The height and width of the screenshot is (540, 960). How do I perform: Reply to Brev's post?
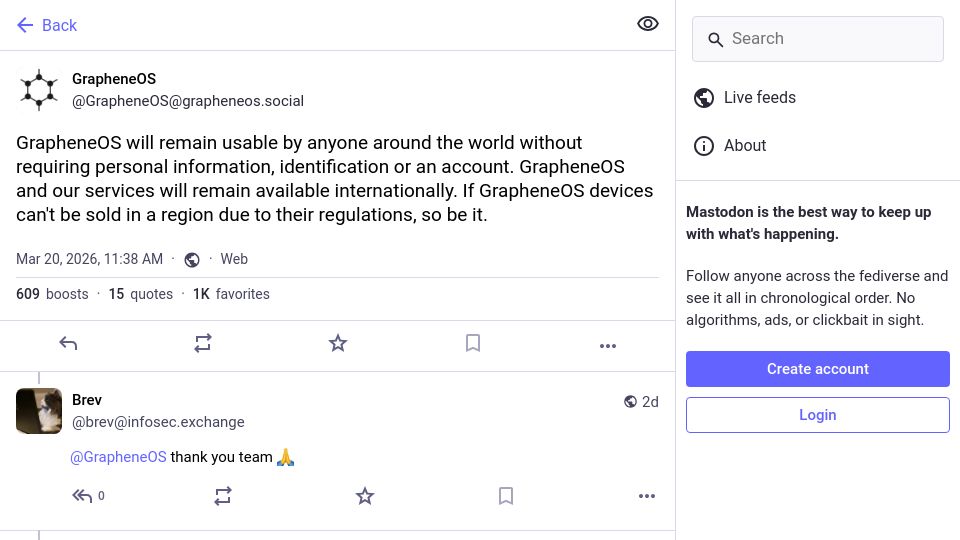coord(82,495)
